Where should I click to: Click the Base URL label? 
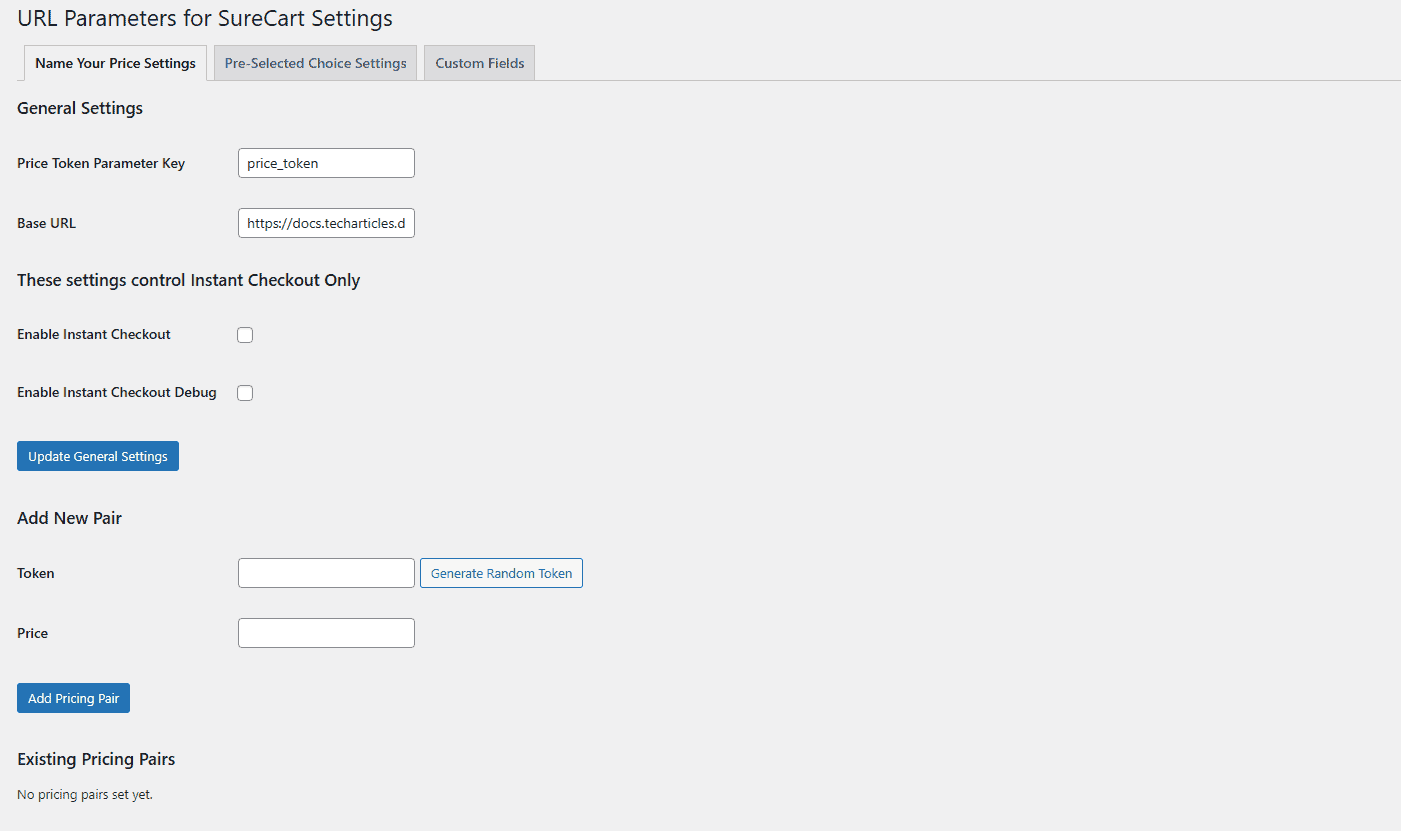(46, 223)
